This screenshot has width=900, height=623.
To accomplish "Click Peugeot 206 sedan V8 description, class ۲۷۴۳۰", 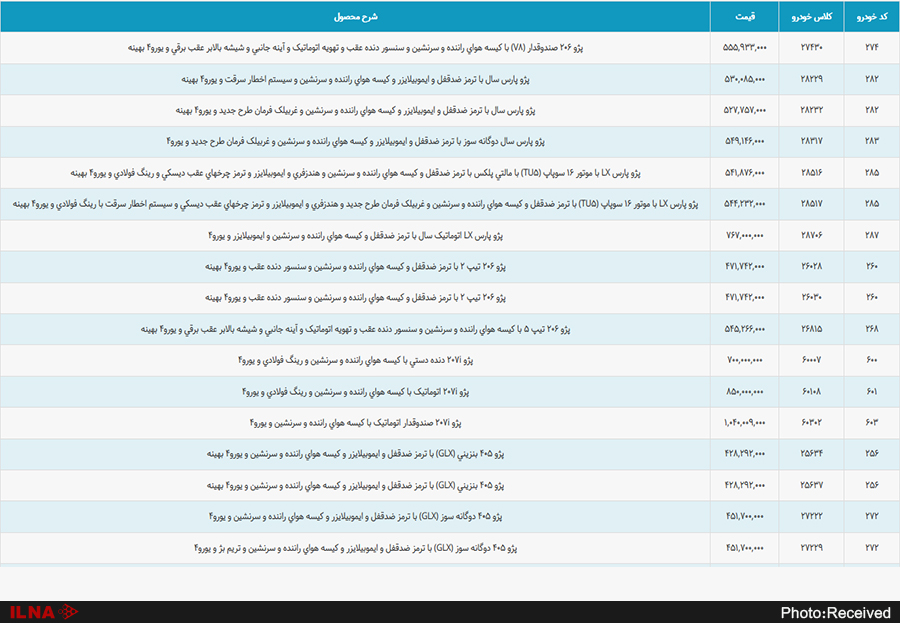I will (x=355, y=48).
